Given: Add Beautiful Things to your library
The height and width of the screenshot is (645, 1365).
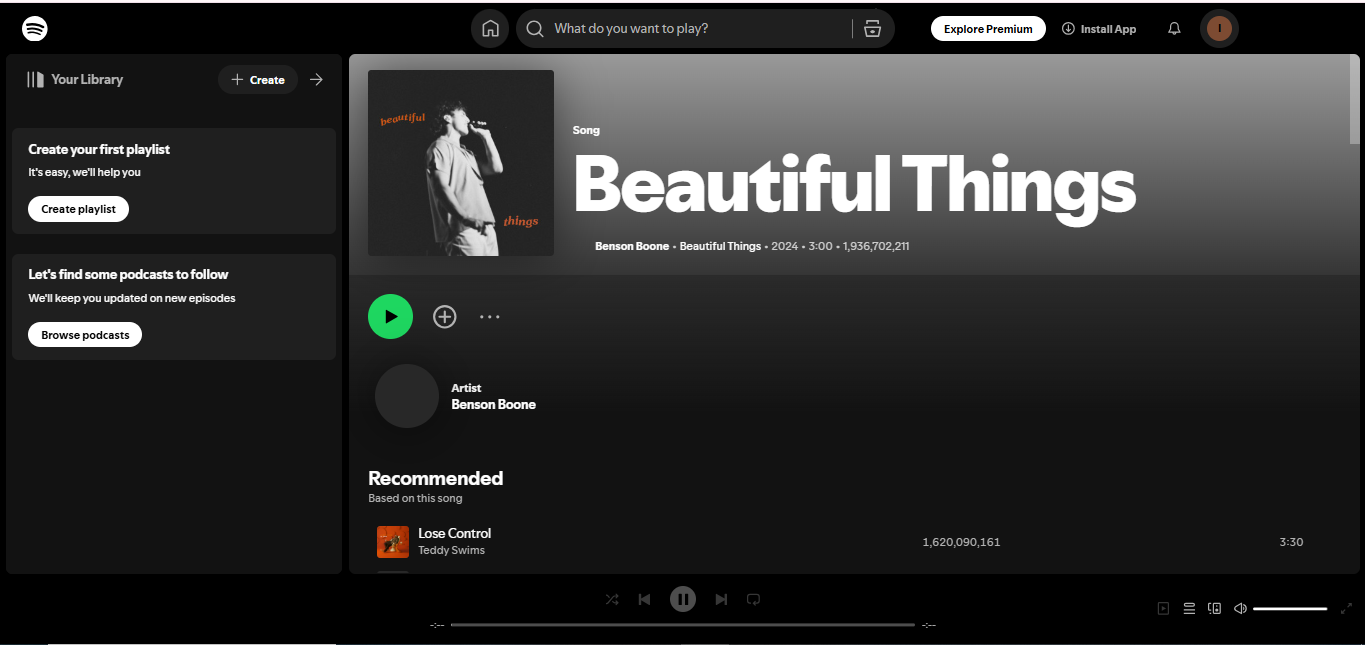Looking at the screenshot, I should (444, 316).
